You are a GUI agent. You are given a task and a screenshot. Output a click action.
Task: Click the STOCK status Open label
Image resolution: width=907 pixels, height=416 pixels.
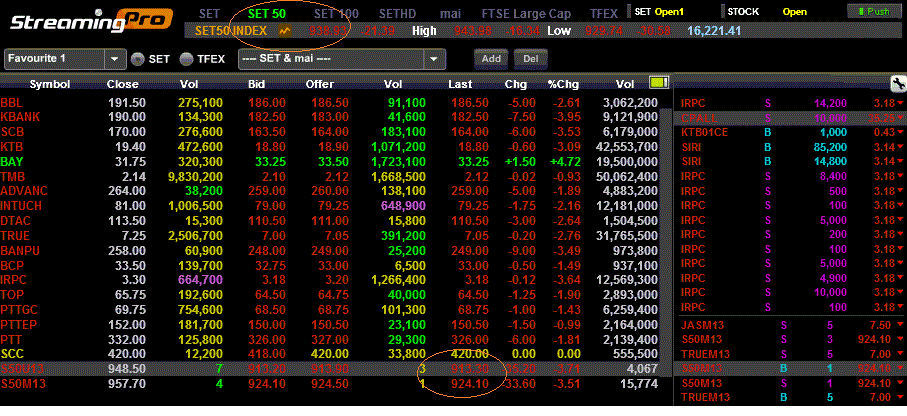[x=794, y=11]
